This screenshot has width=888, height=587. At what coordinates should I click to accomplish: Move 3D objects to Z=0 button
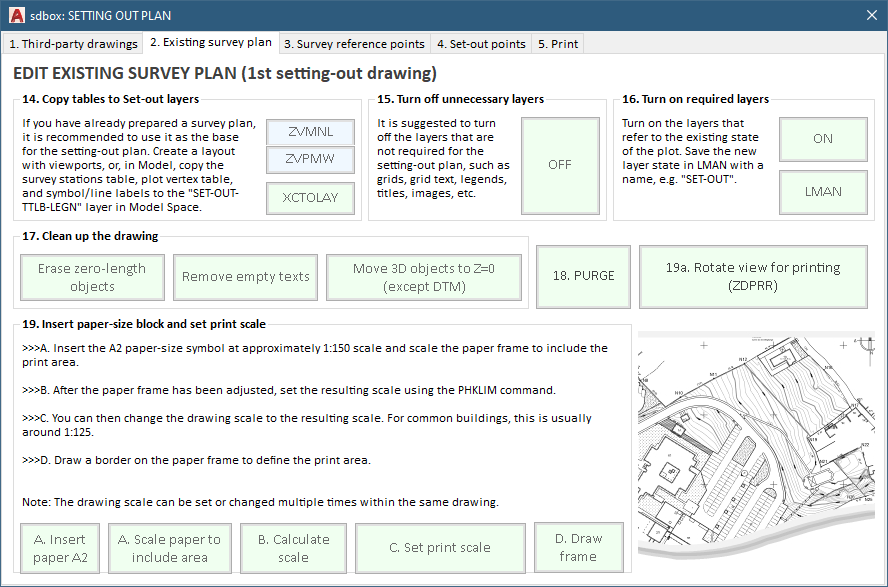(x=424, y=277)
